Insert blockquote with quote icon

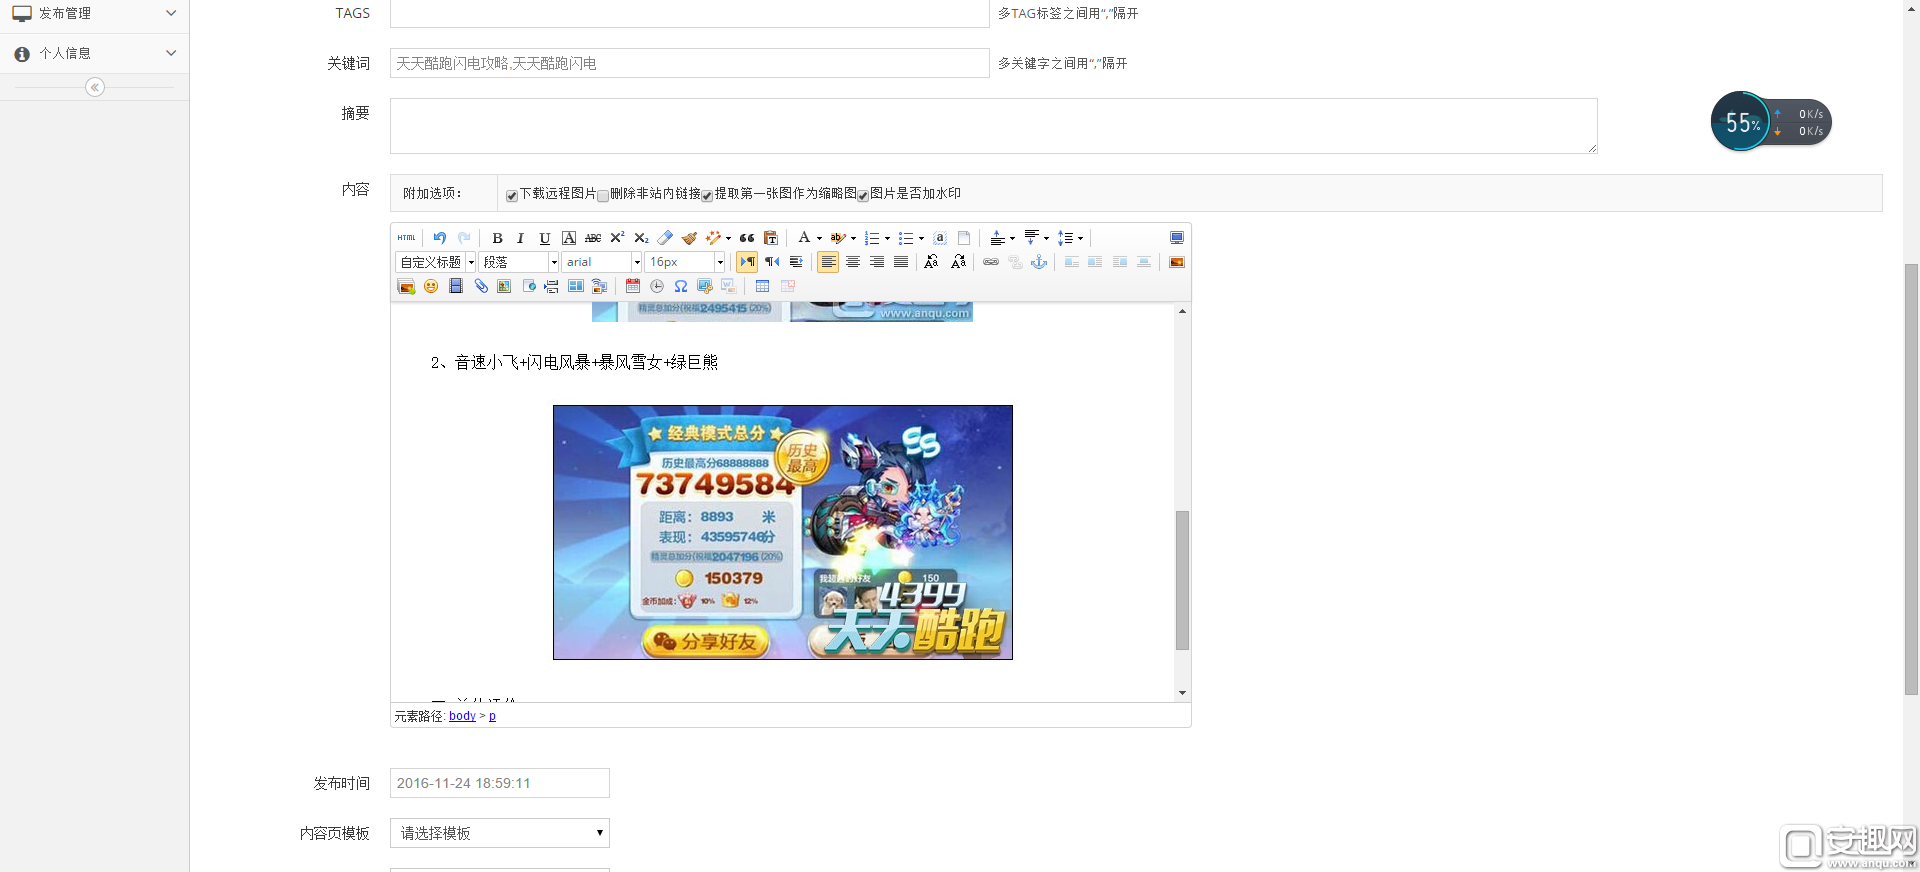(x=747, y=238)
